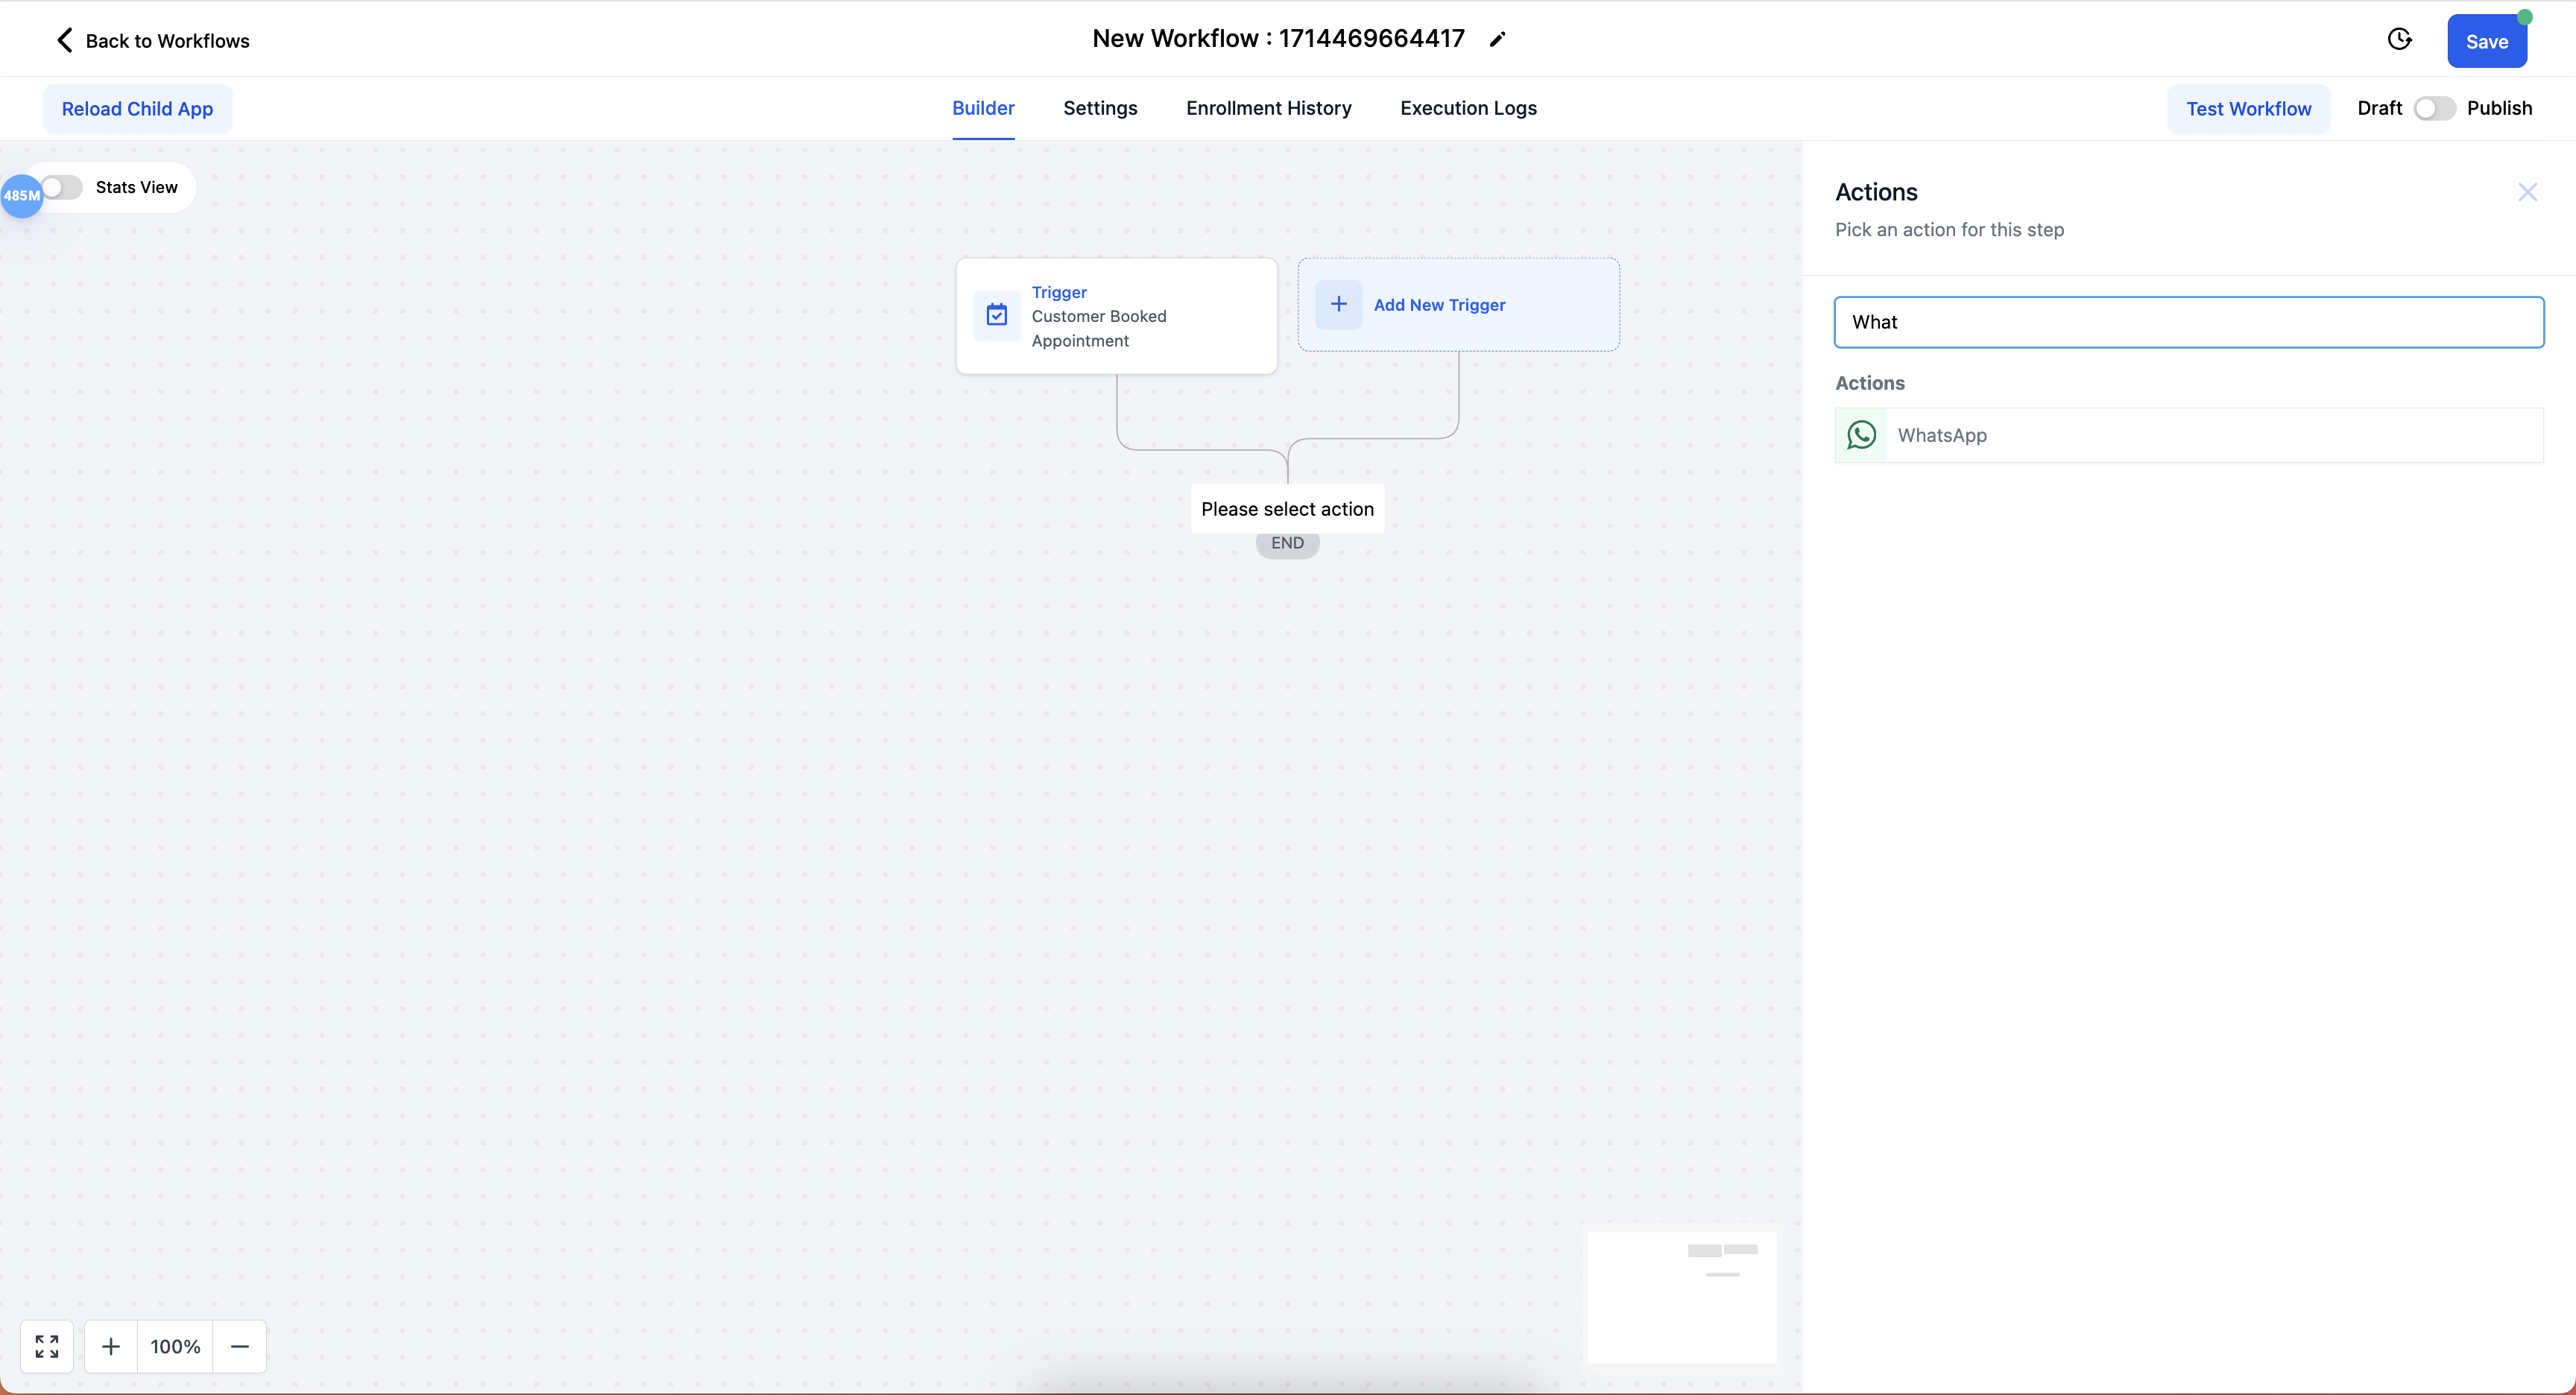Screen dimensions: 2576x1395
Task: Close the Actions panel
Action: pyautogui.click(x=2527, y=192)
